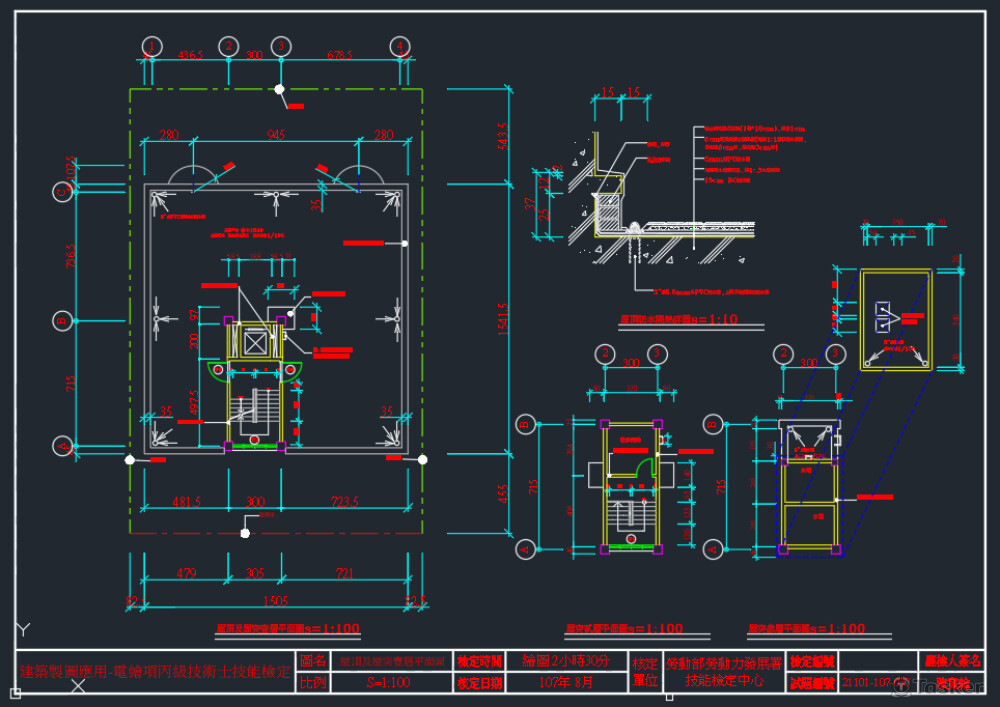This screenshot has height=707, width=1000.
Task: Select grid bubble 1 at the top
Action: pyautogui.click(x=152, y=46)
